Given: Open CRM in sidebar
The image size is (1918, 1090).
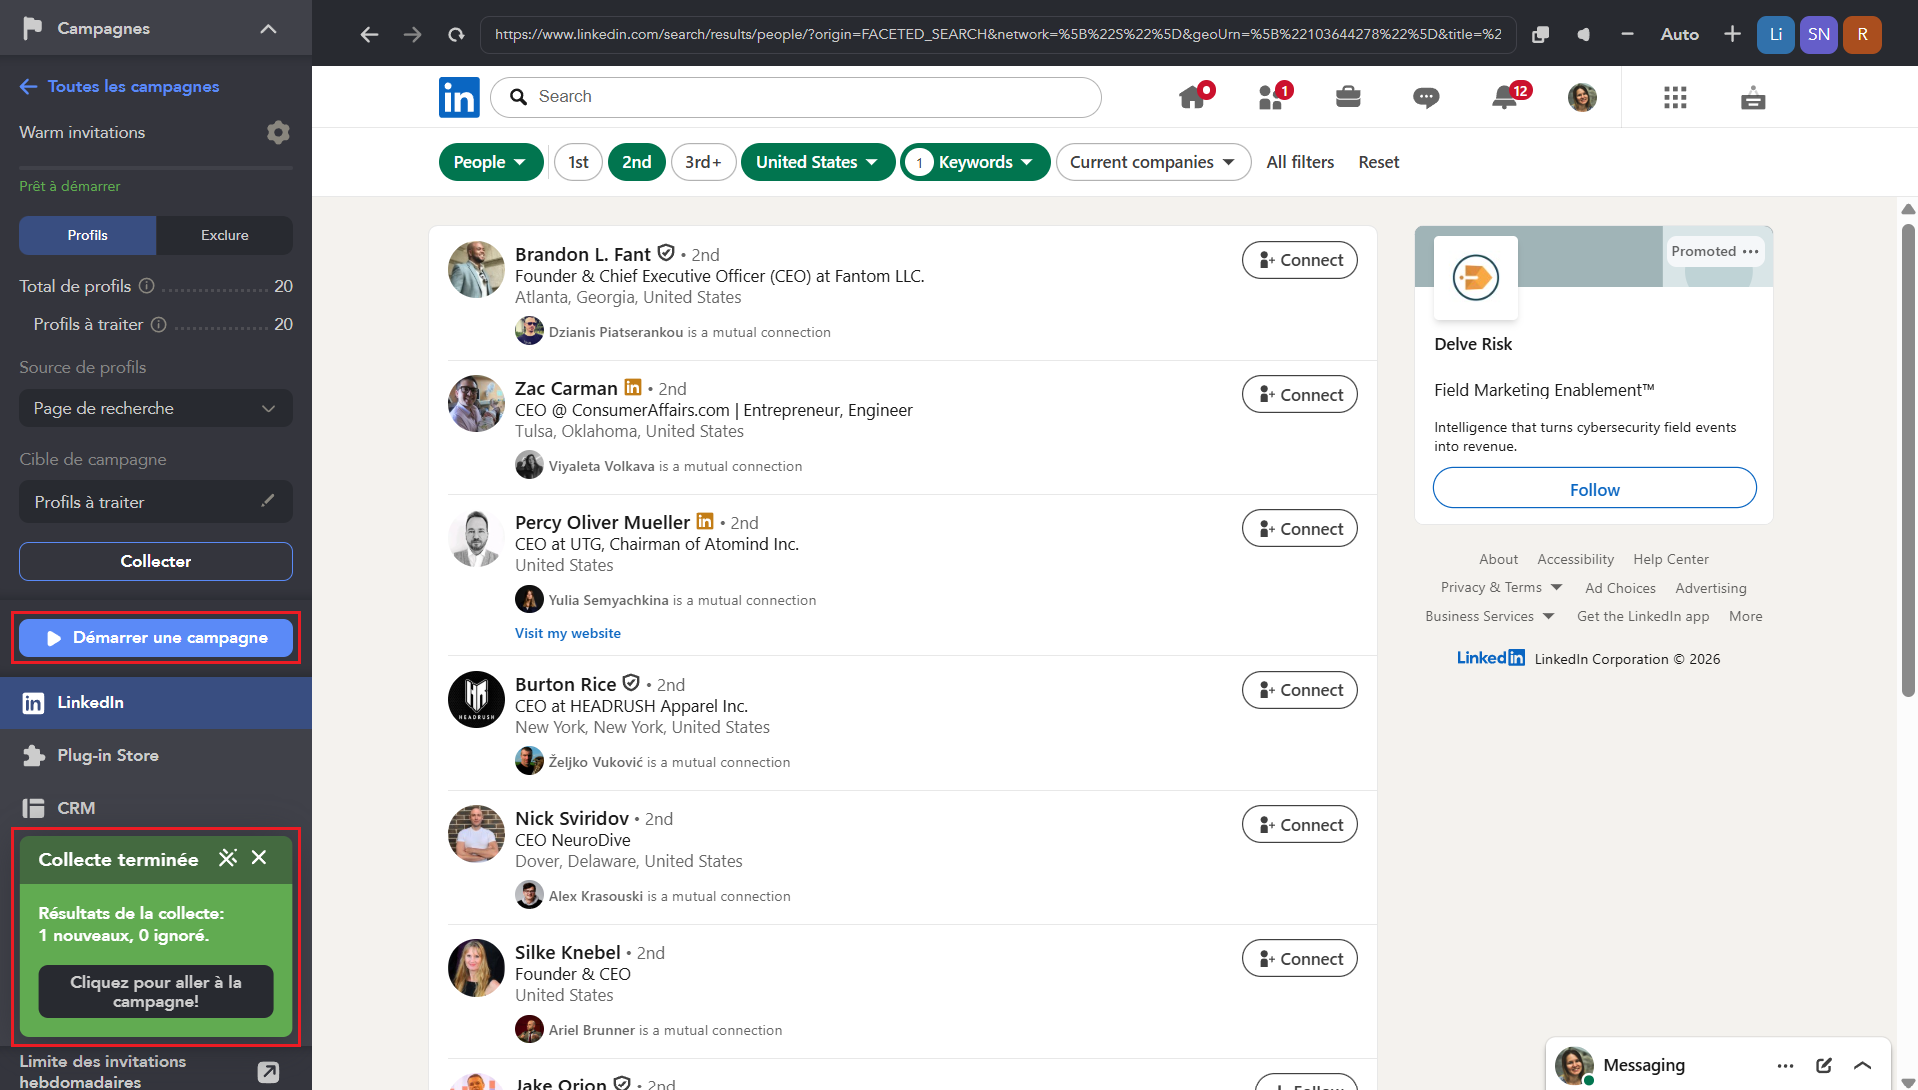Looking at the screenshot, I should click(x=156, y=808).
